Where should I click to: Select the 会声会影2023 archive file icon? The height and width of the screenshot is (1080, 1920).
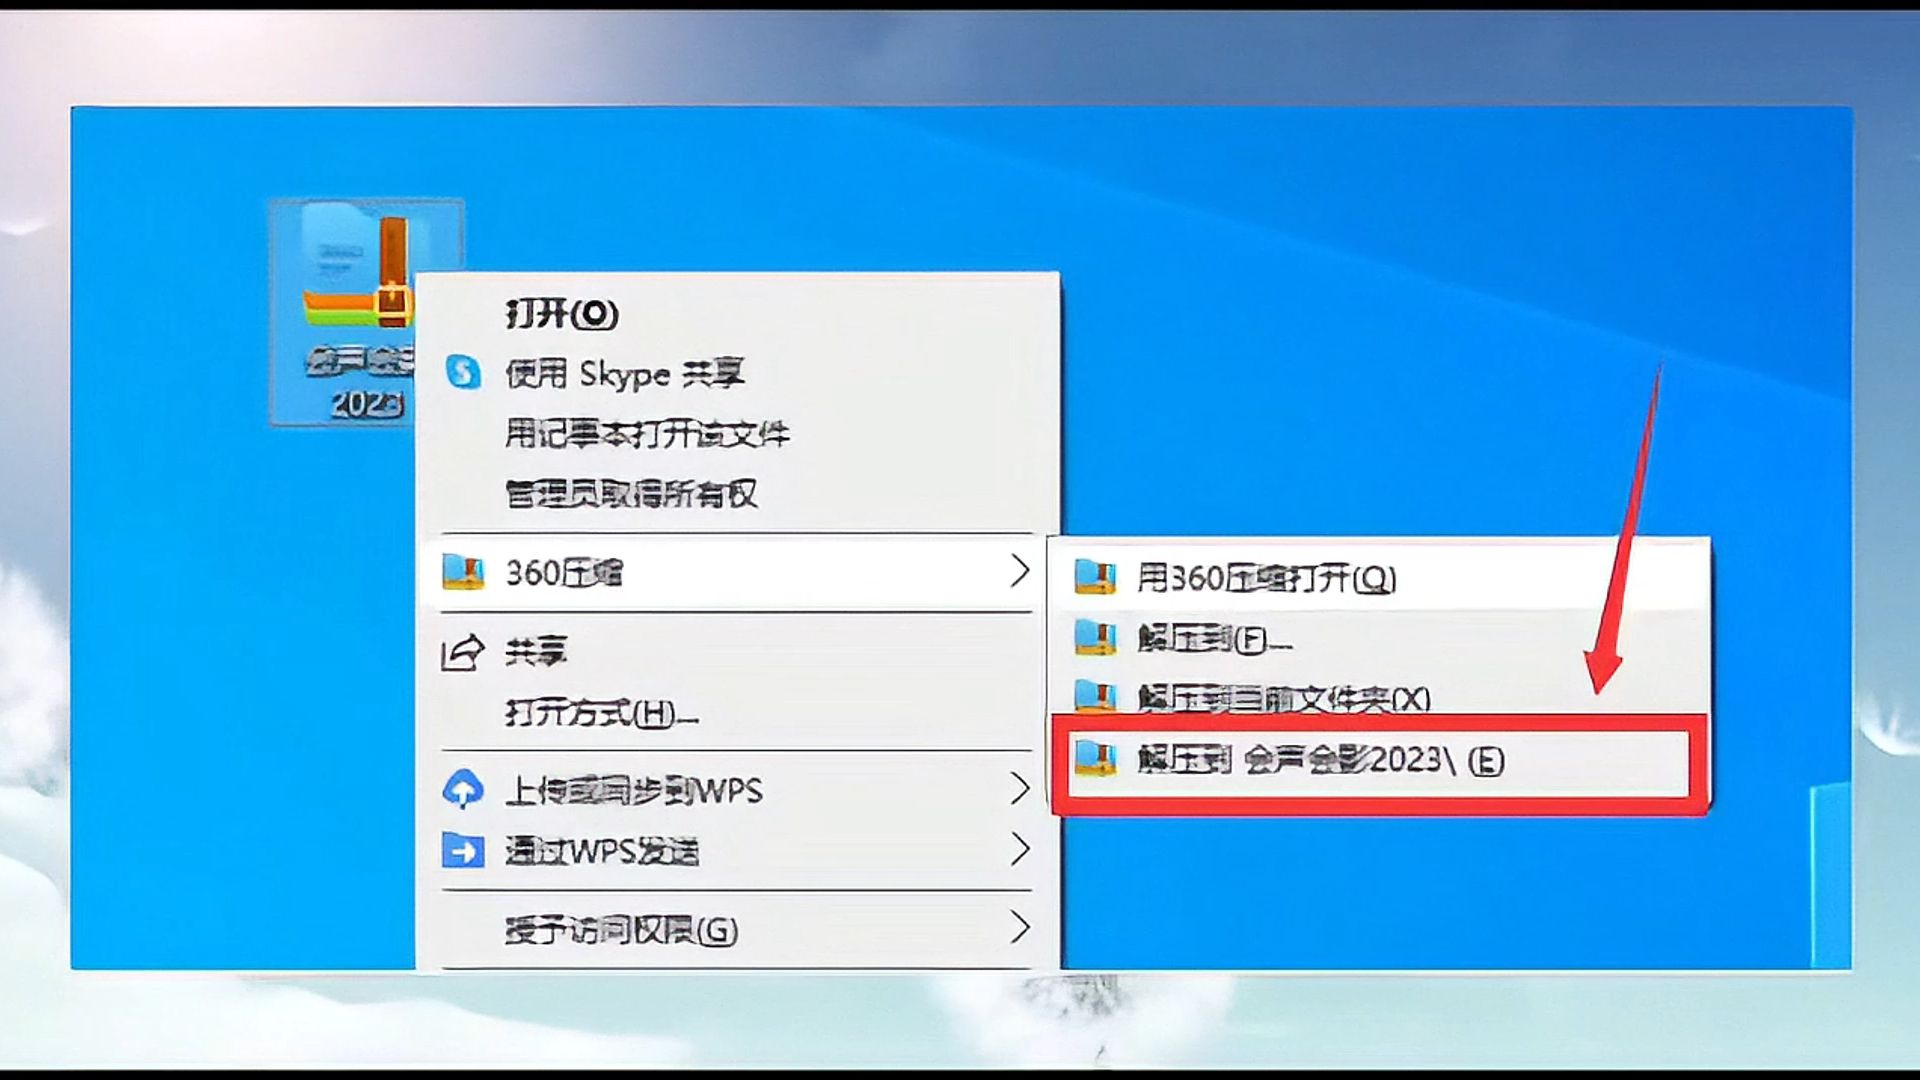(x=366, y=312)
